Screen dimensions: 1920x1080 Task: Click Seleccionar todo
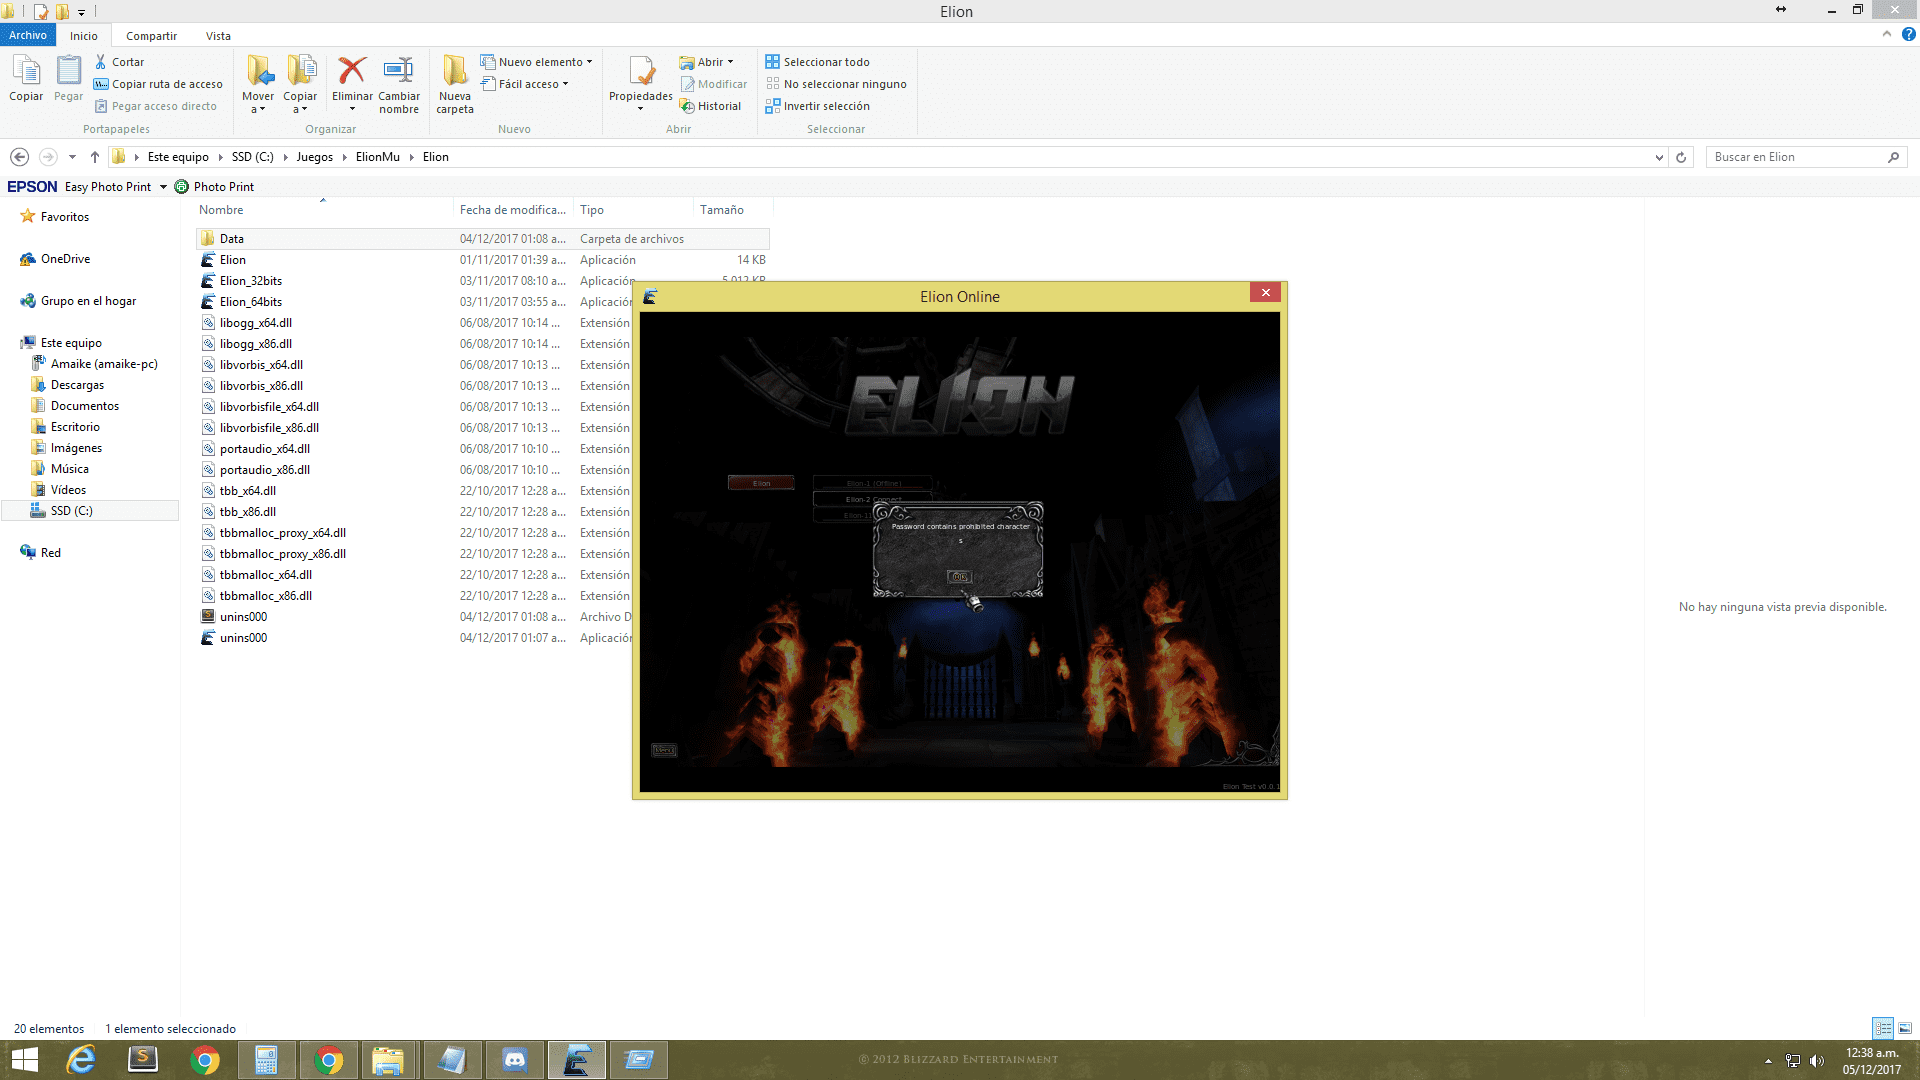click(817, 62)
